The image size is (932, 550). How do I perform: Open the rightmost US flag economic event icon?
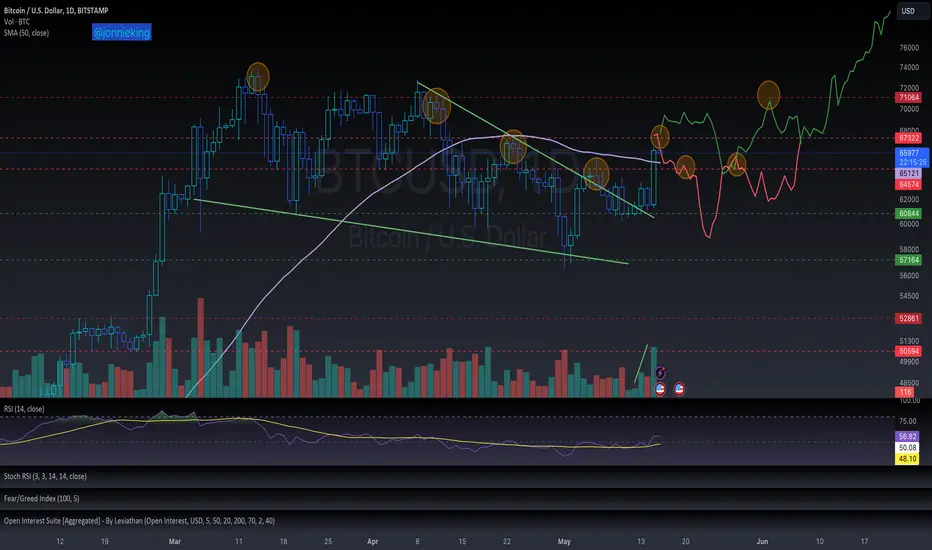point(679,389)
